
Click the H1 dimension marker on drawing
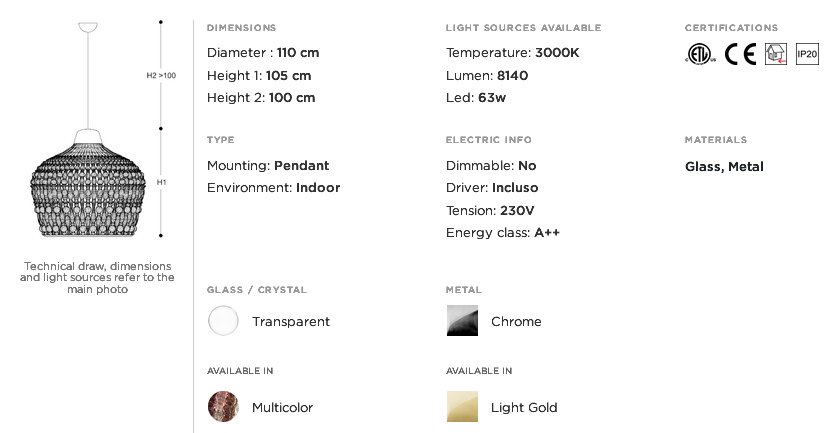pyautogui.click(x=161, y=182)
